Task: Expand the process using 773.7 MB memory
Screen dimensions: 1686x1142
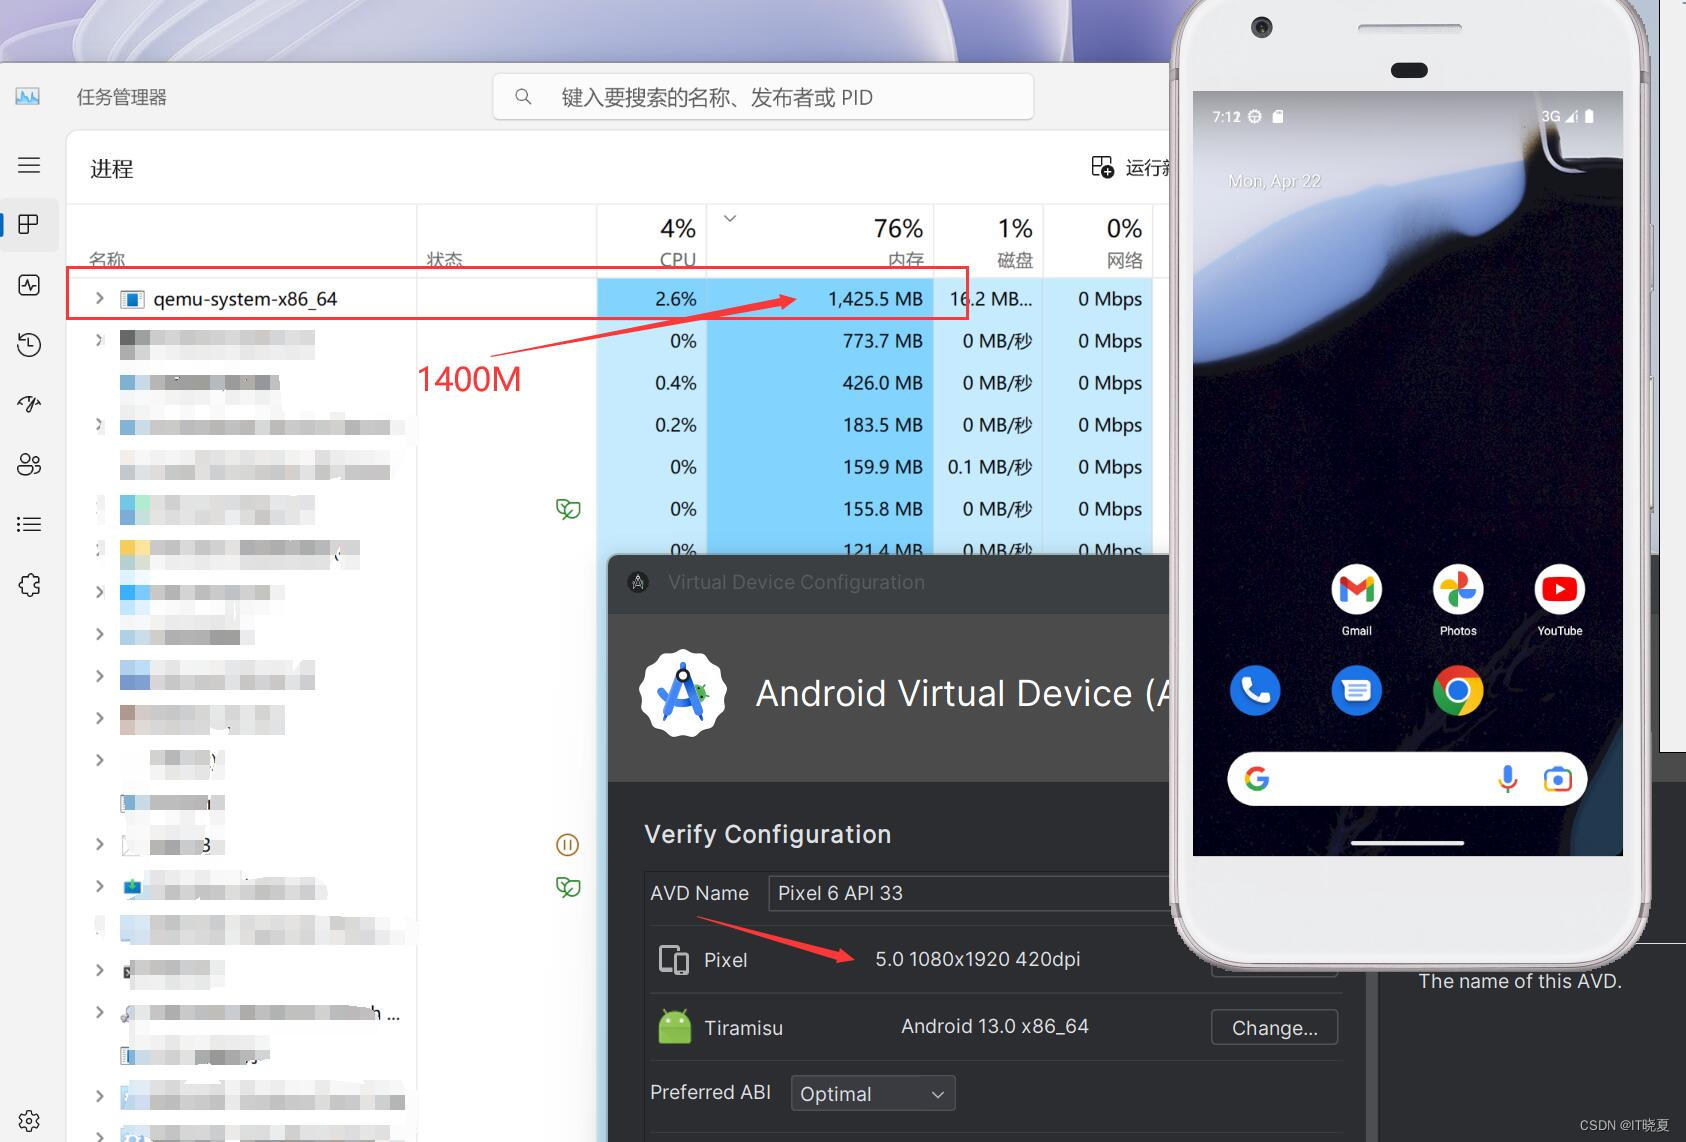Action: pyautogui.click(x=99, y=340)
